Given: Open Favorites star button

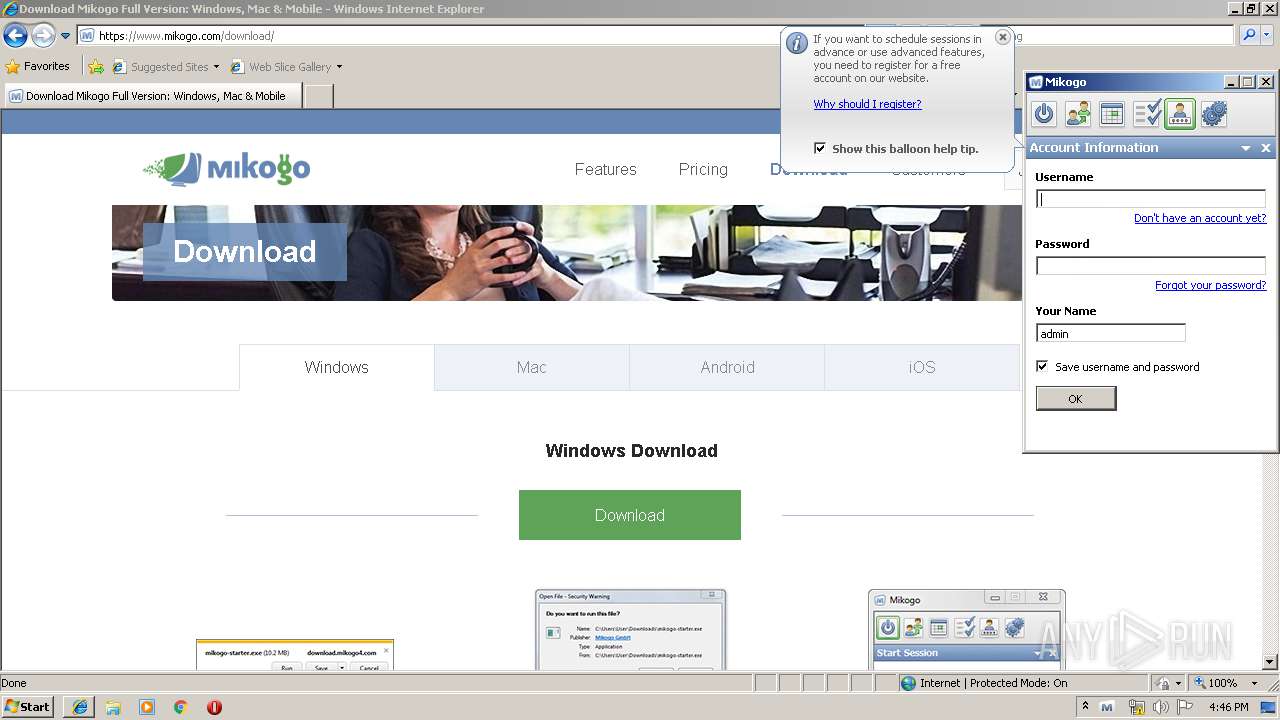Looking at the screenshot, I should 38,66.
